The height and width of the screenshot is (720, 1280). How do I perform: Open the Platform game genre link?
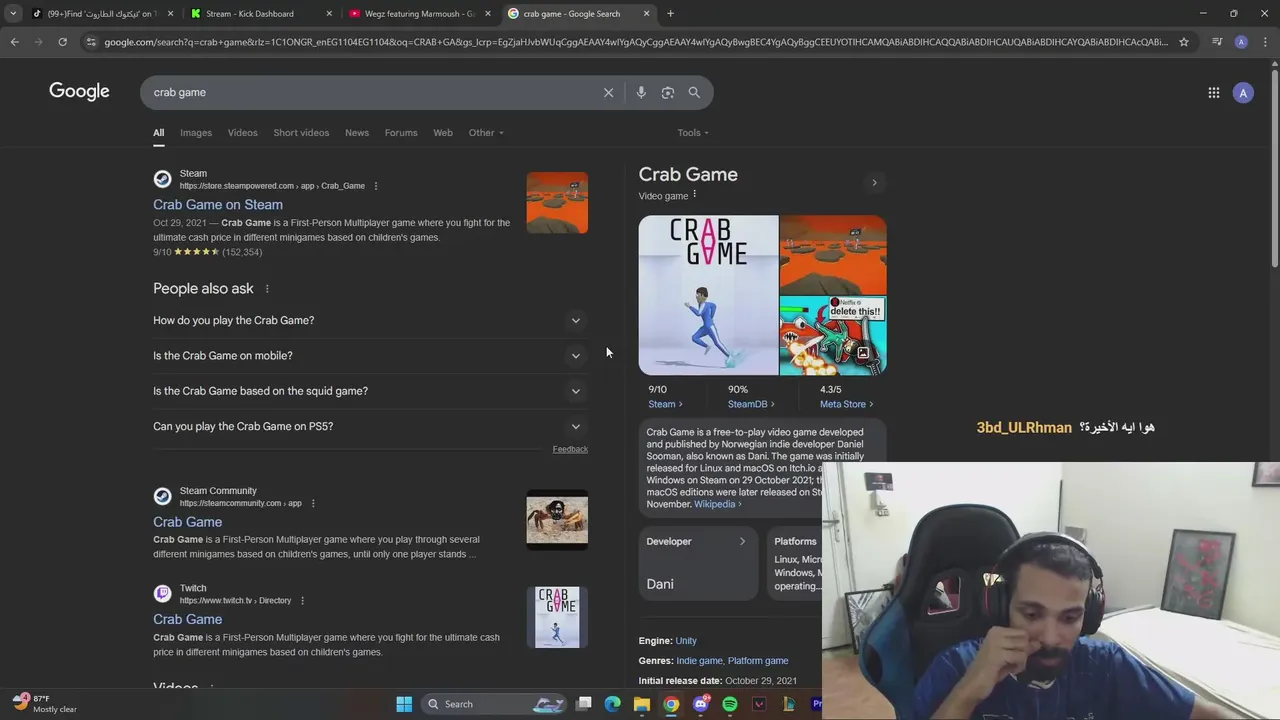point(758,661)
